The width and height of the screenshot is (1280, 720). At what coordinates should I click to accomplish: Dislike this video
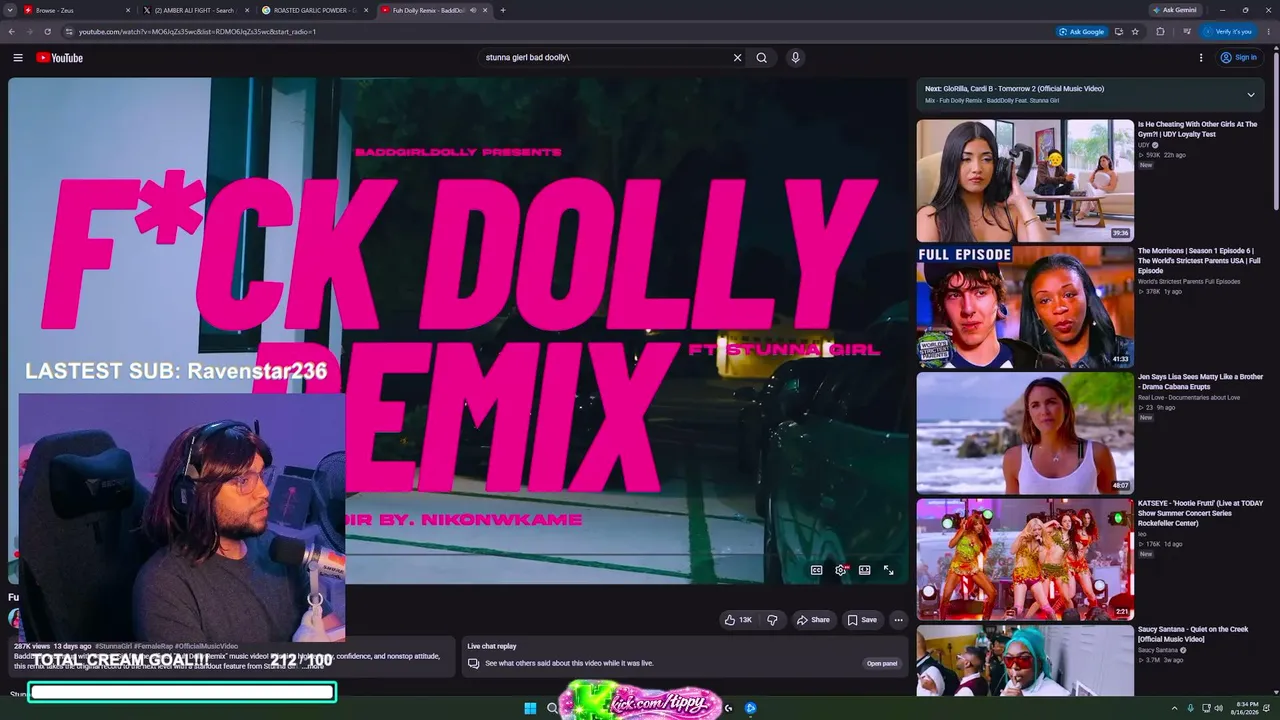pos(772,620)
